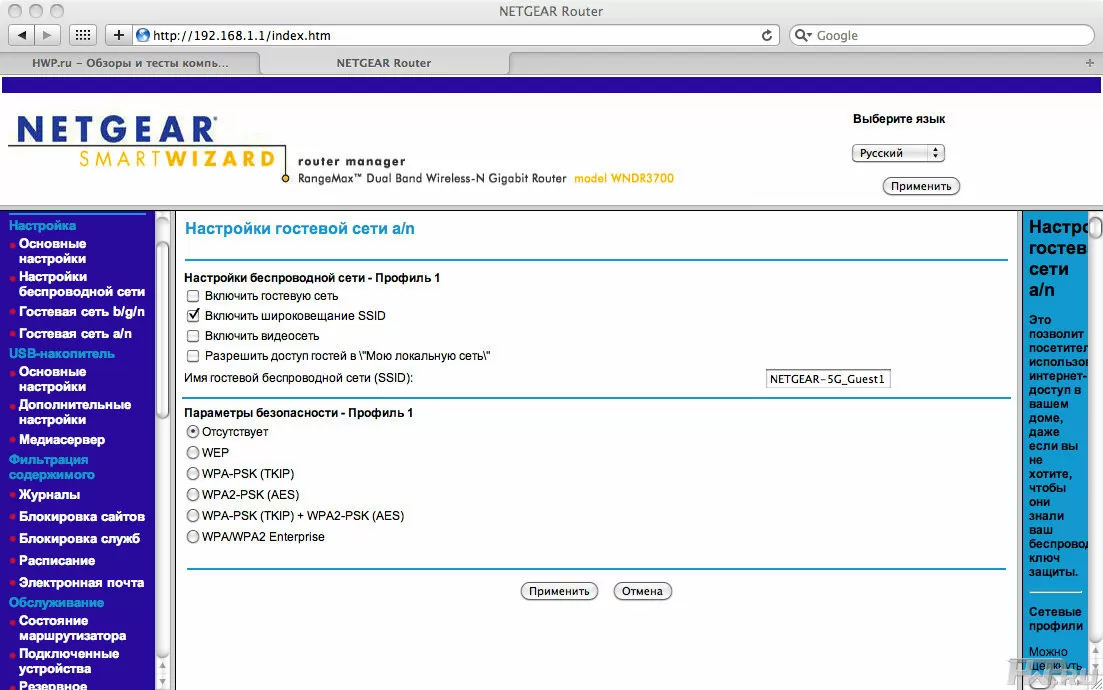This screenshot has height=690, width=1103.
Task: Enable the 'Включить гостевую сеть' checkbox
Action: coord(193,296)
